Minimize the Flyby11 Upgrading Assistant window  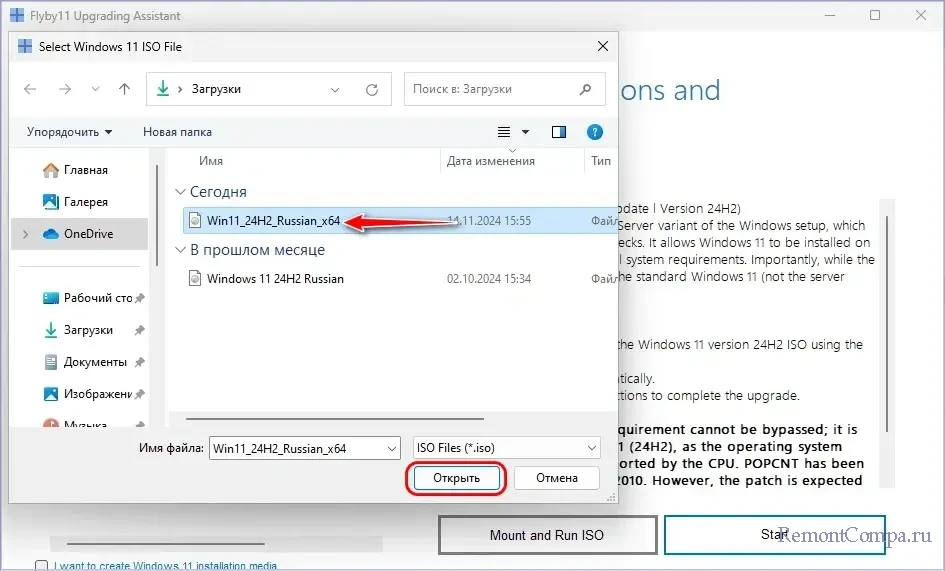click(x=830, y=15)
